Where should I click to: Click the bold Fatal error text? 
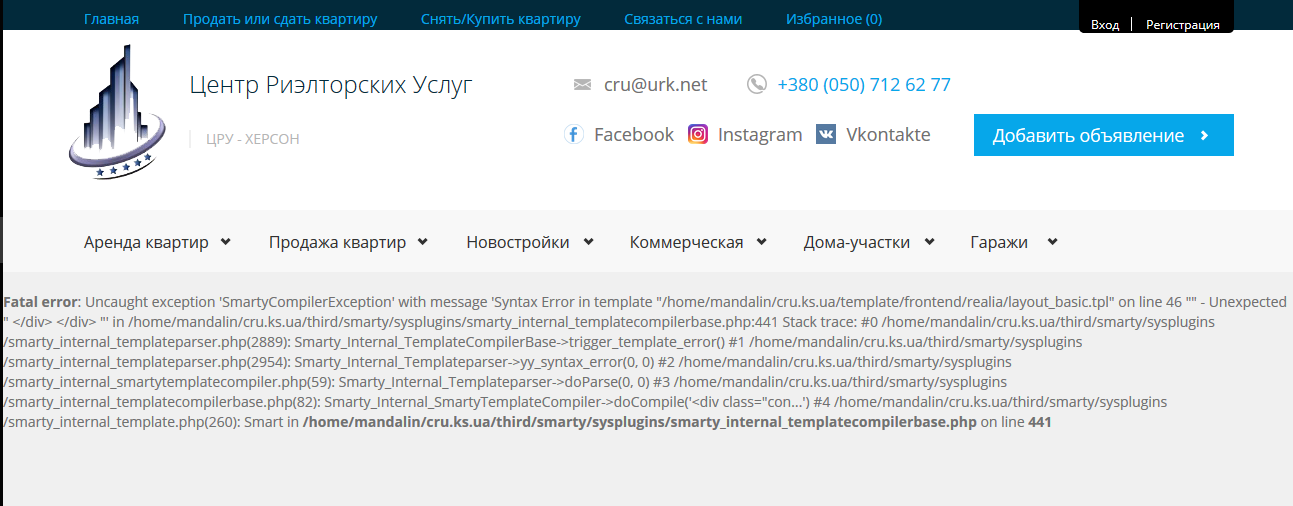(x=41, y=302)
